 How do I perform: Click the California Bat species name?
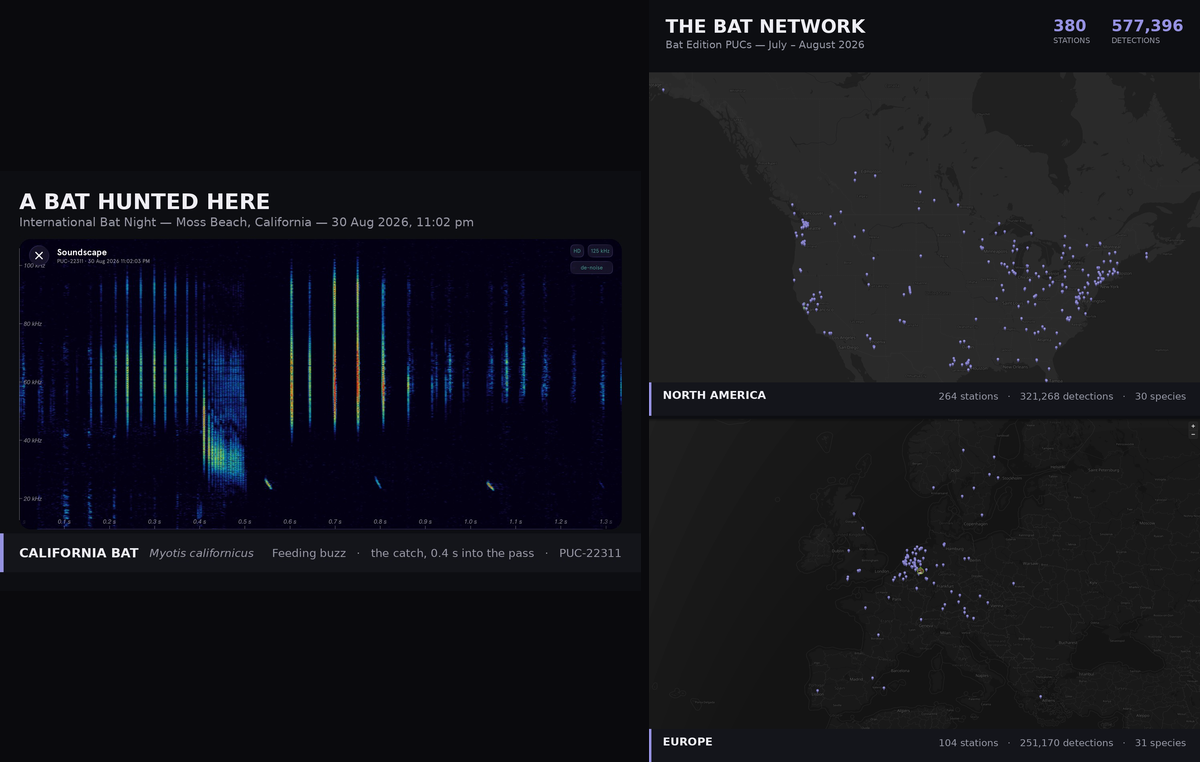[x=79, y=553]
